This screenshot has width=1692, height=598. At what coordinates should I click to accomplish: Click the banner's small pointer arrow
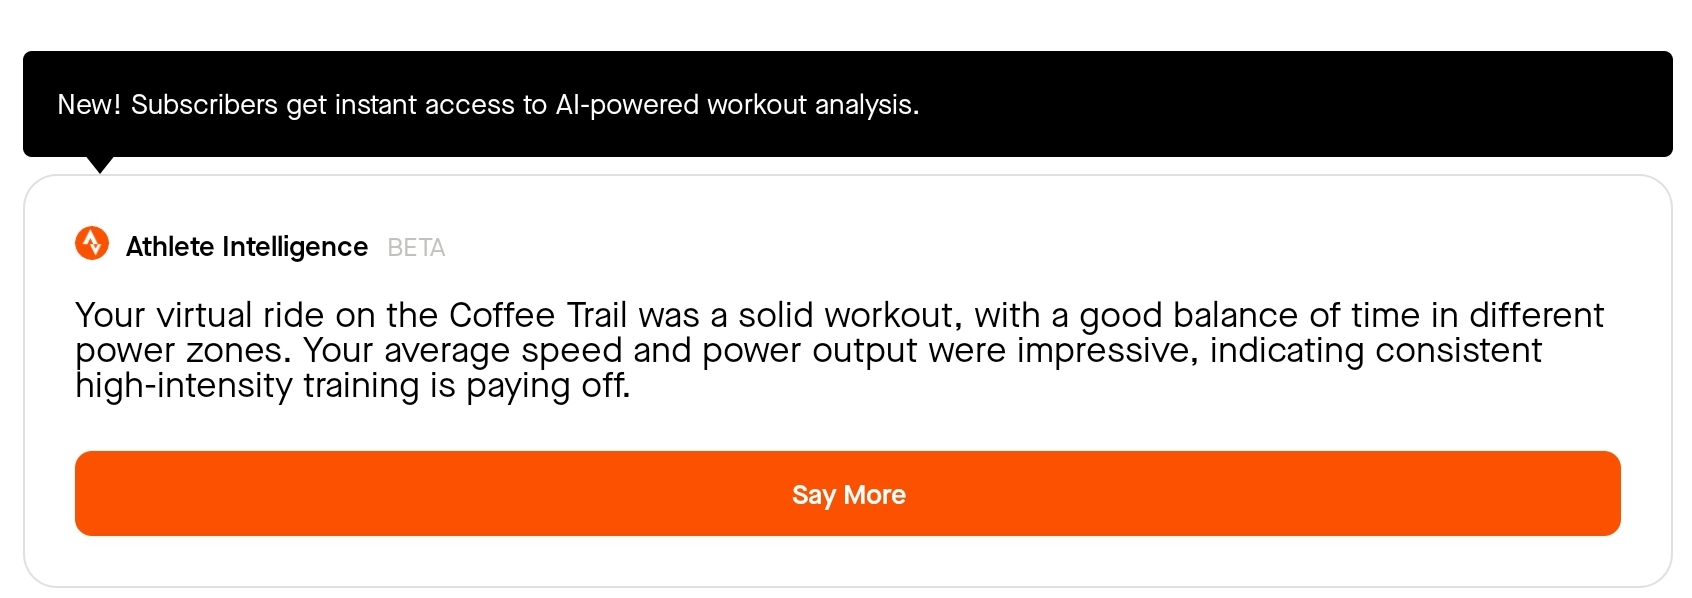click(100, 164)
